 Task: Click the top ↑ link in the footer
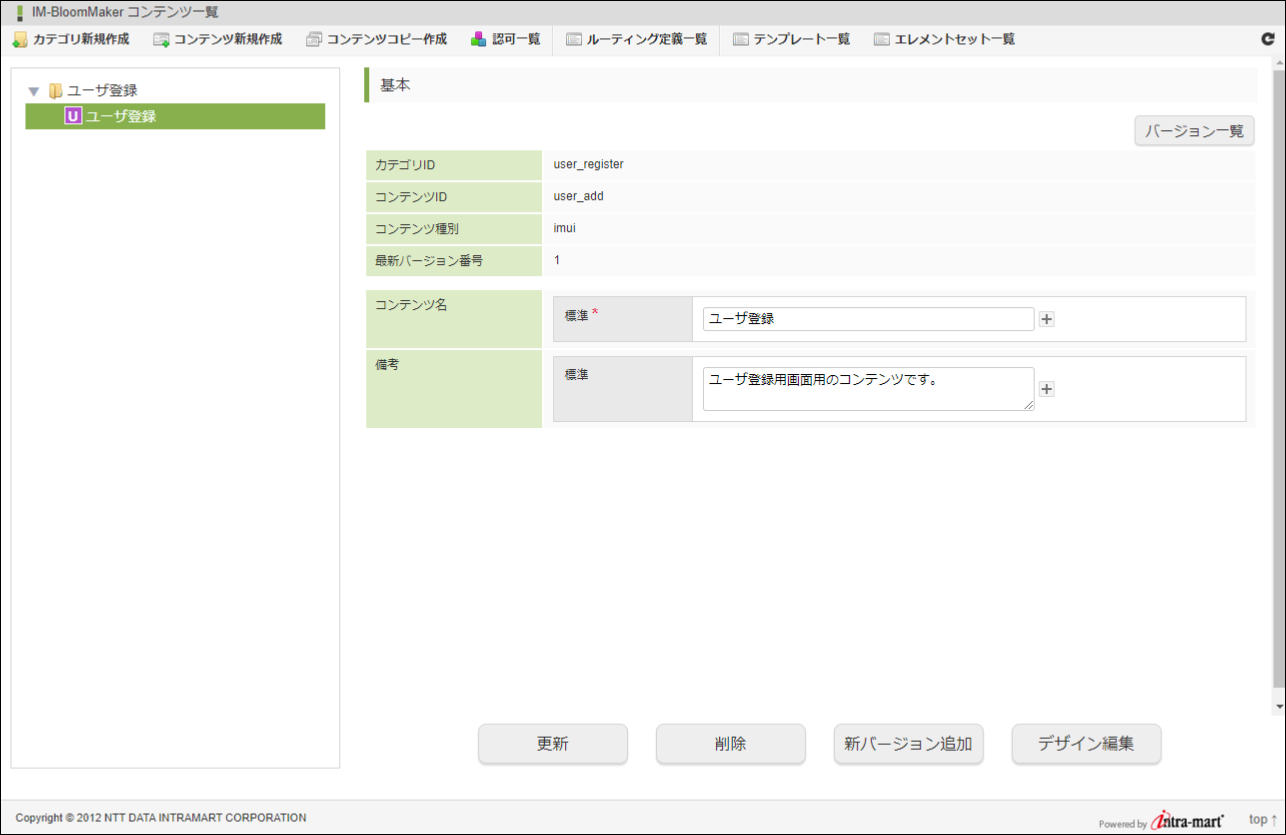pos(1263,819)
